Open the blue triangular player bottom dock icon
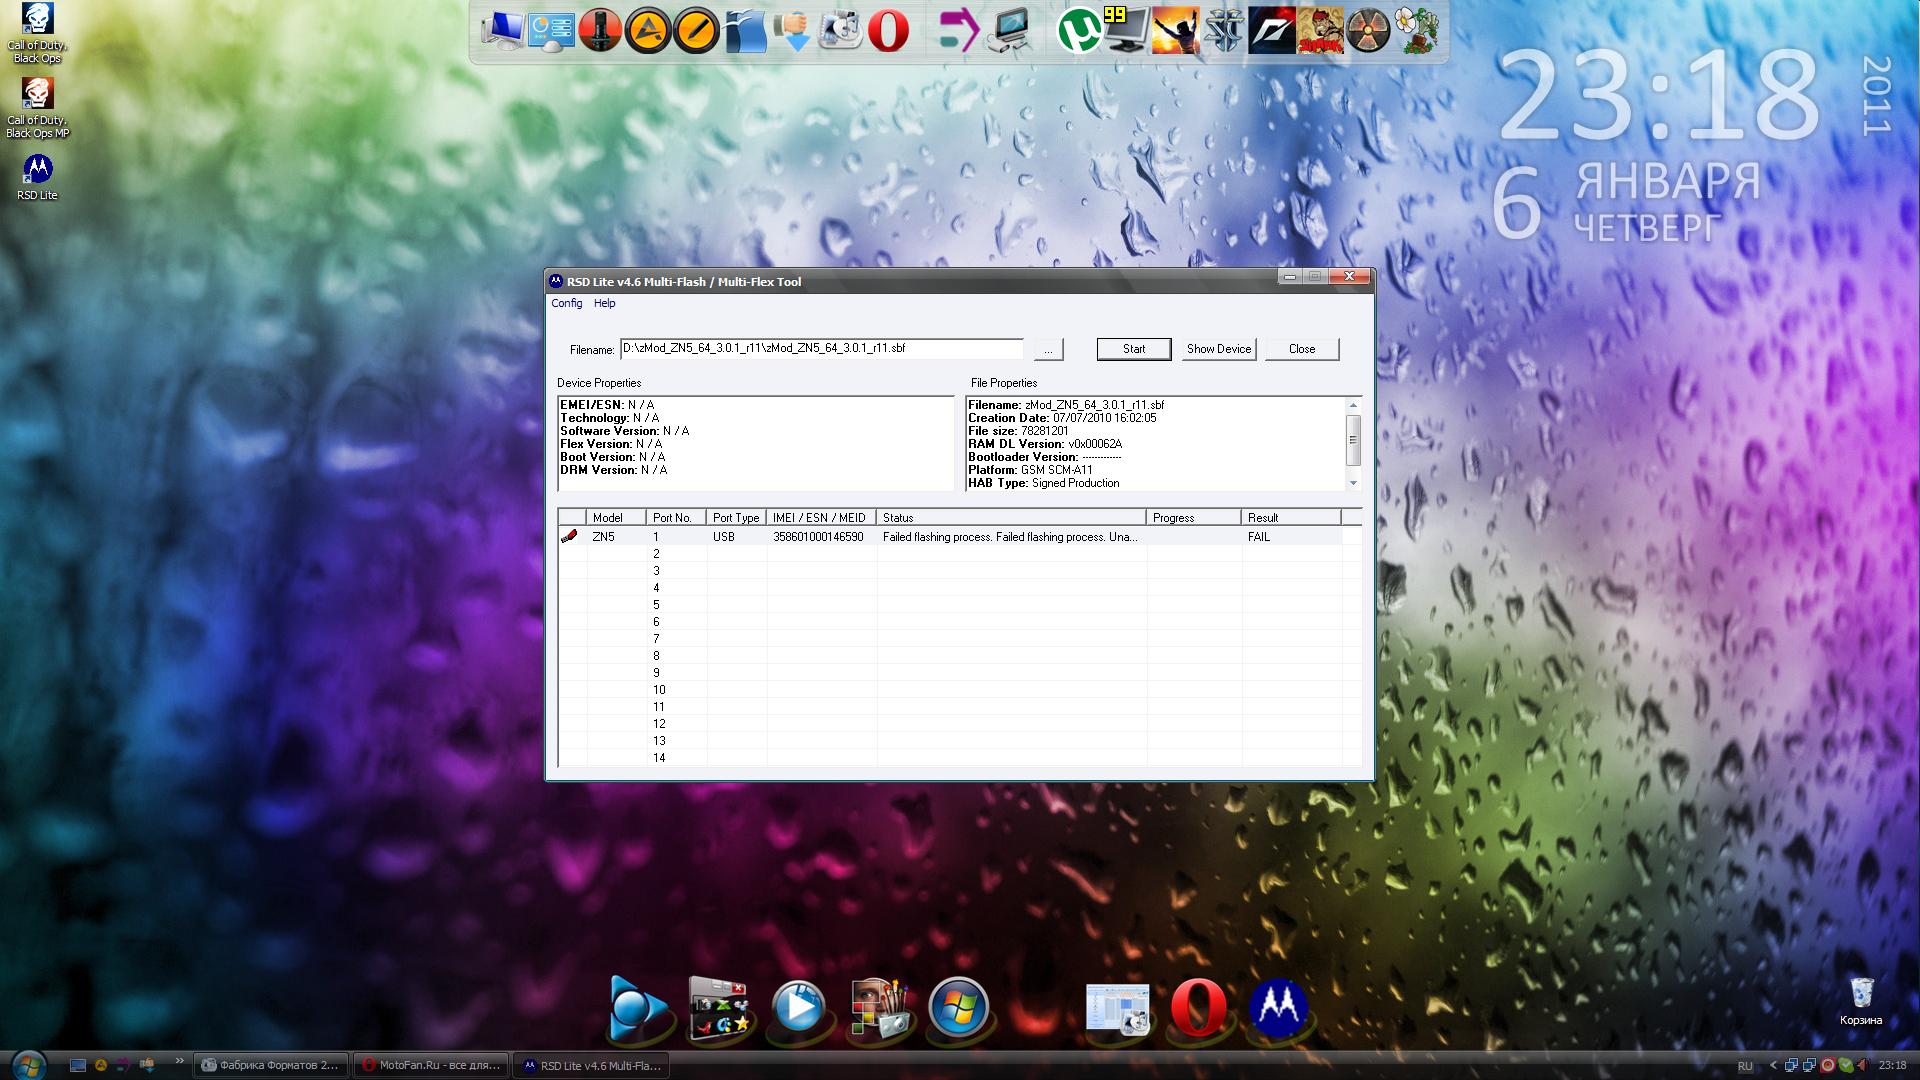This screenshot has width=1920, height=1080. 637,1007
